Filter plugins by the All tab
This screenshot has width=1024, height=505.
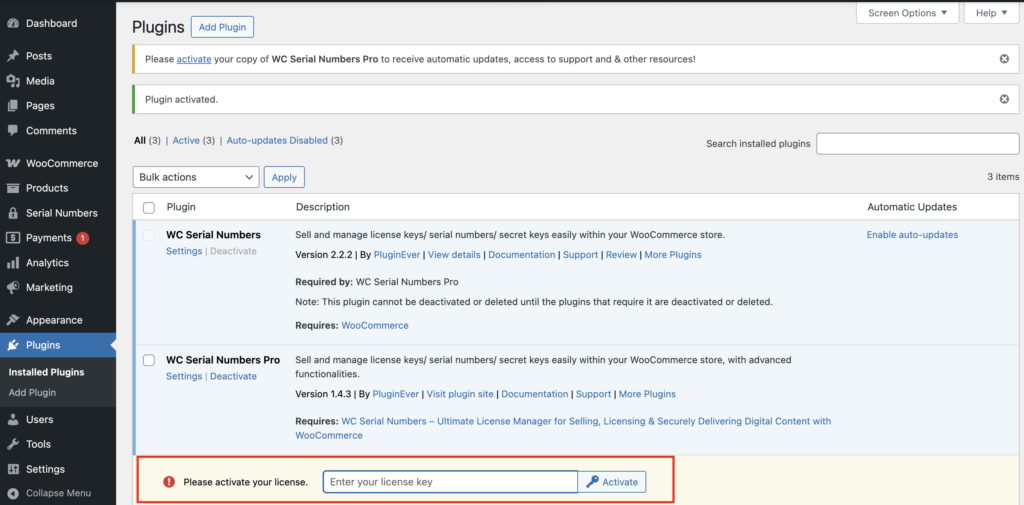coord(140,140)
